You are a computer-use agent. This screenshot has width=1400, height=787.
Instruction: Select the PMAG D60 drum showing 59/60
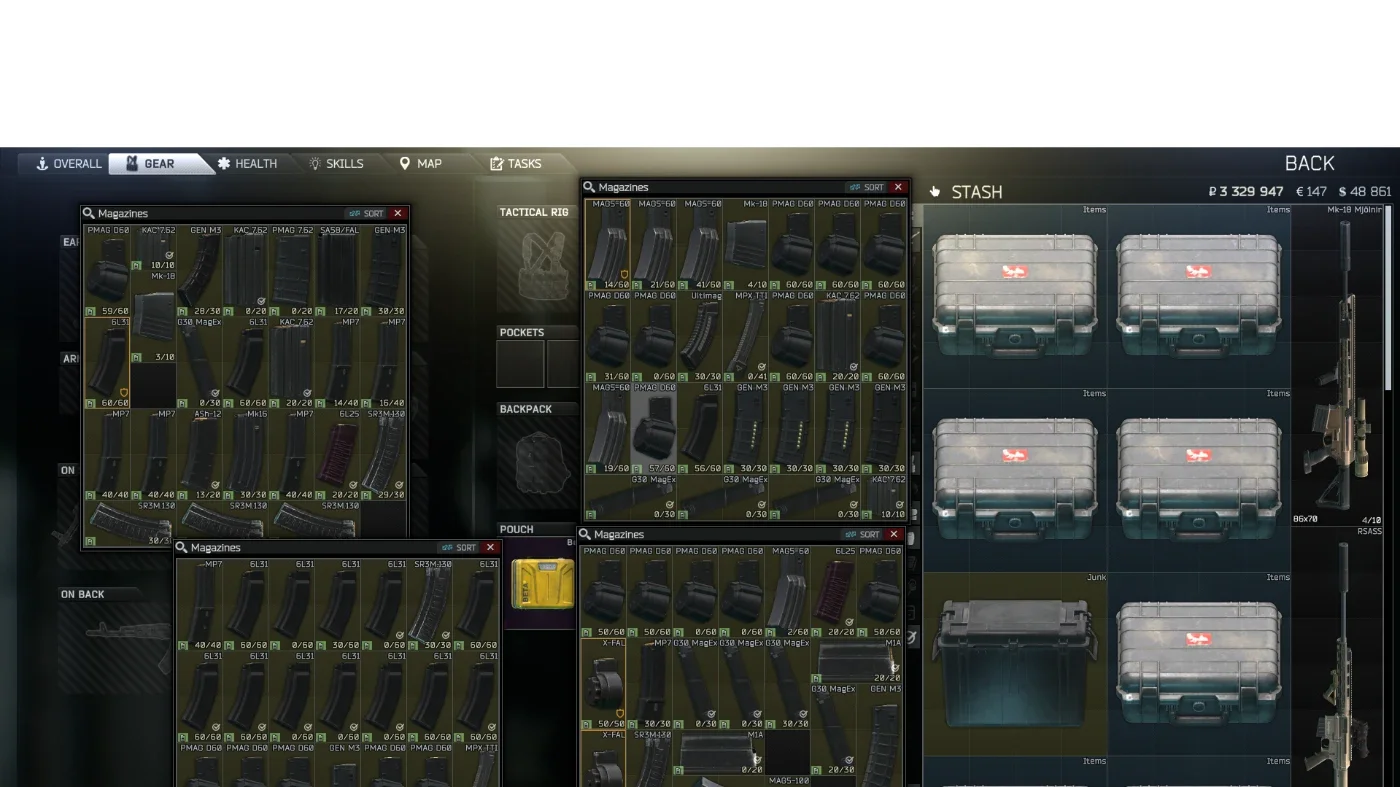[x=108, y=271]
